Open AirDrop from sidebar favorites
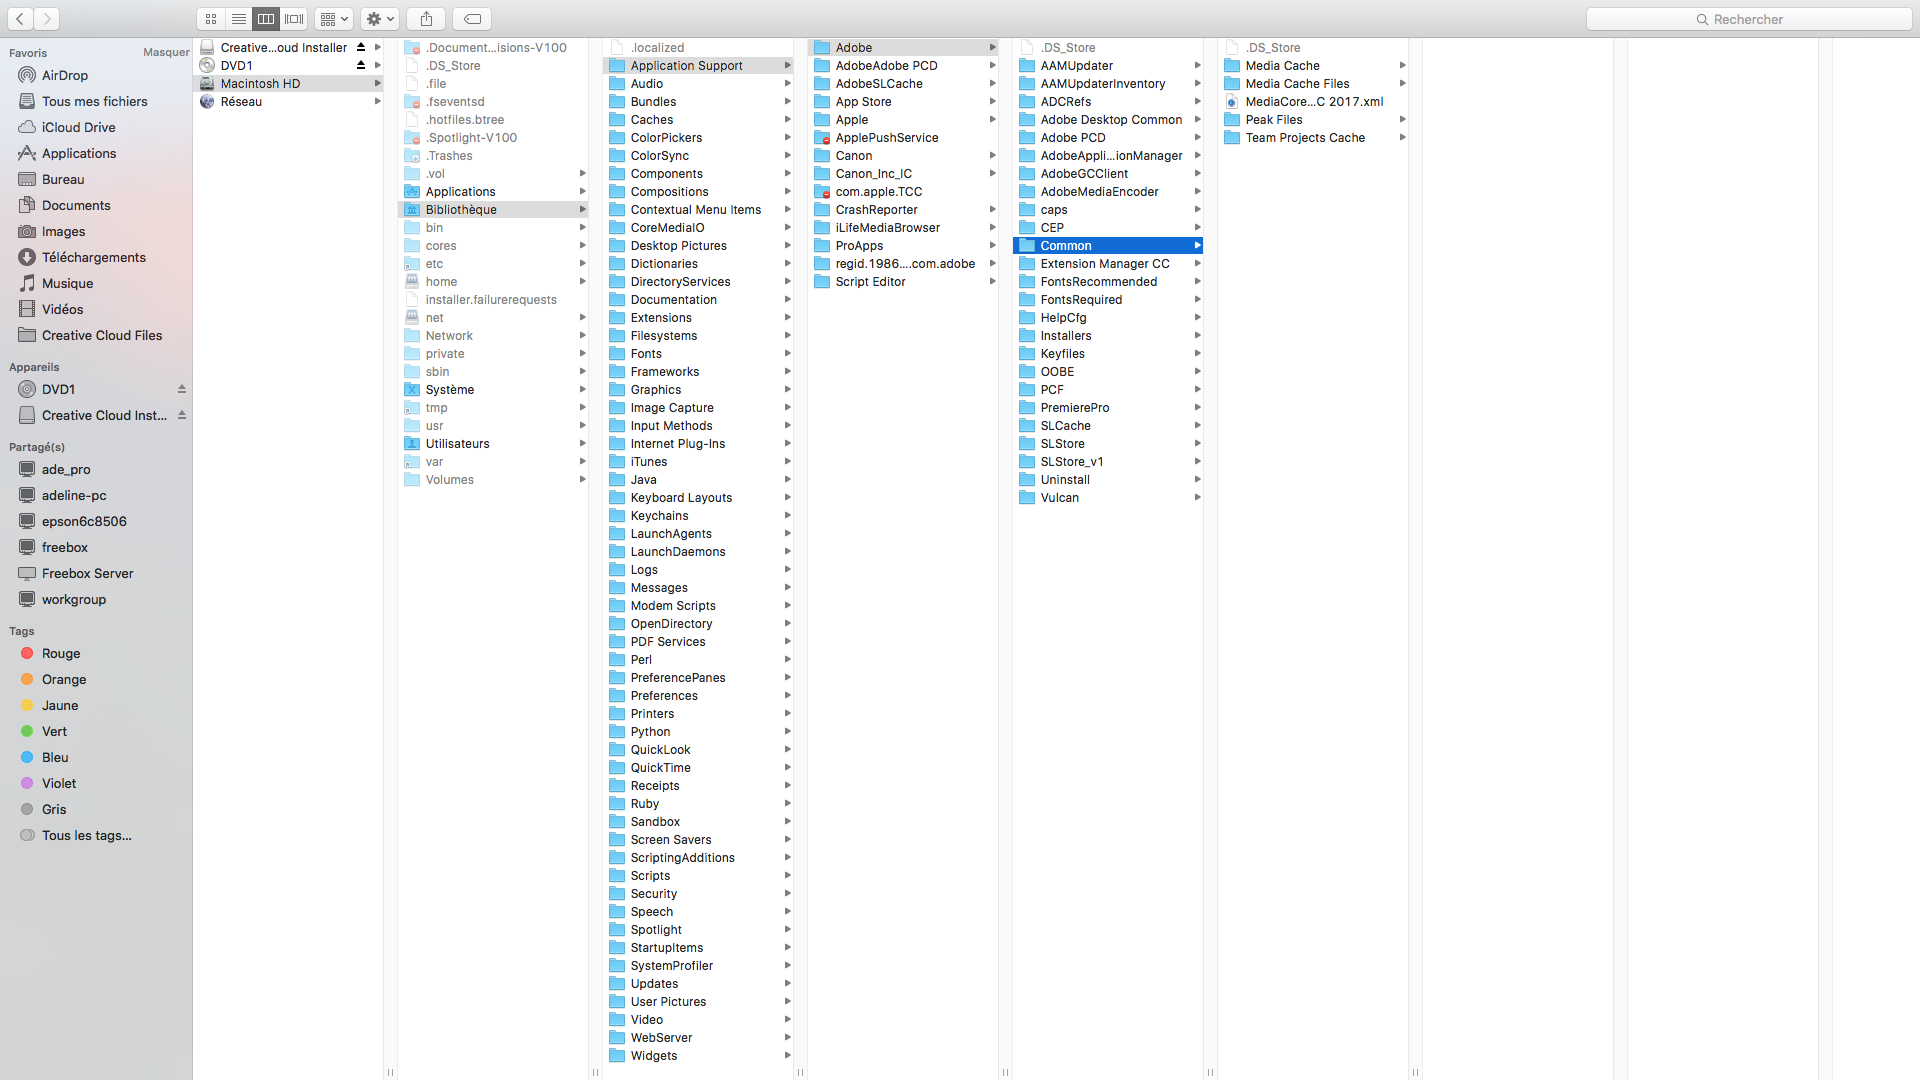 coord(65,75)
